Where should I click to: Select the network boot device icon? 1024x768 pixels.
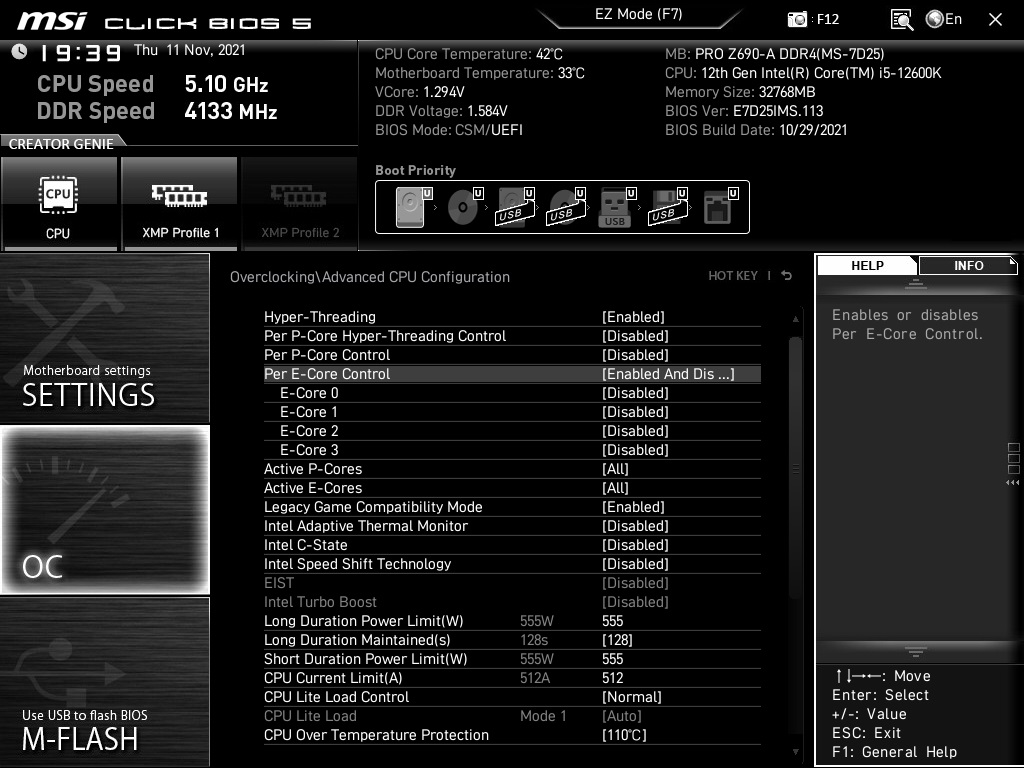coord(720,207)
